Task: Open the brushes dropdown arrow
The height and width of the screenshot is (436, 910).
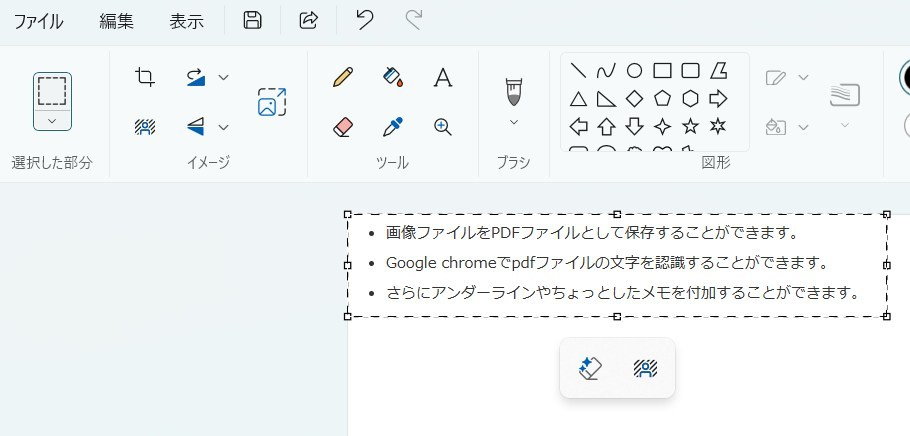Action: click(514, 122)
